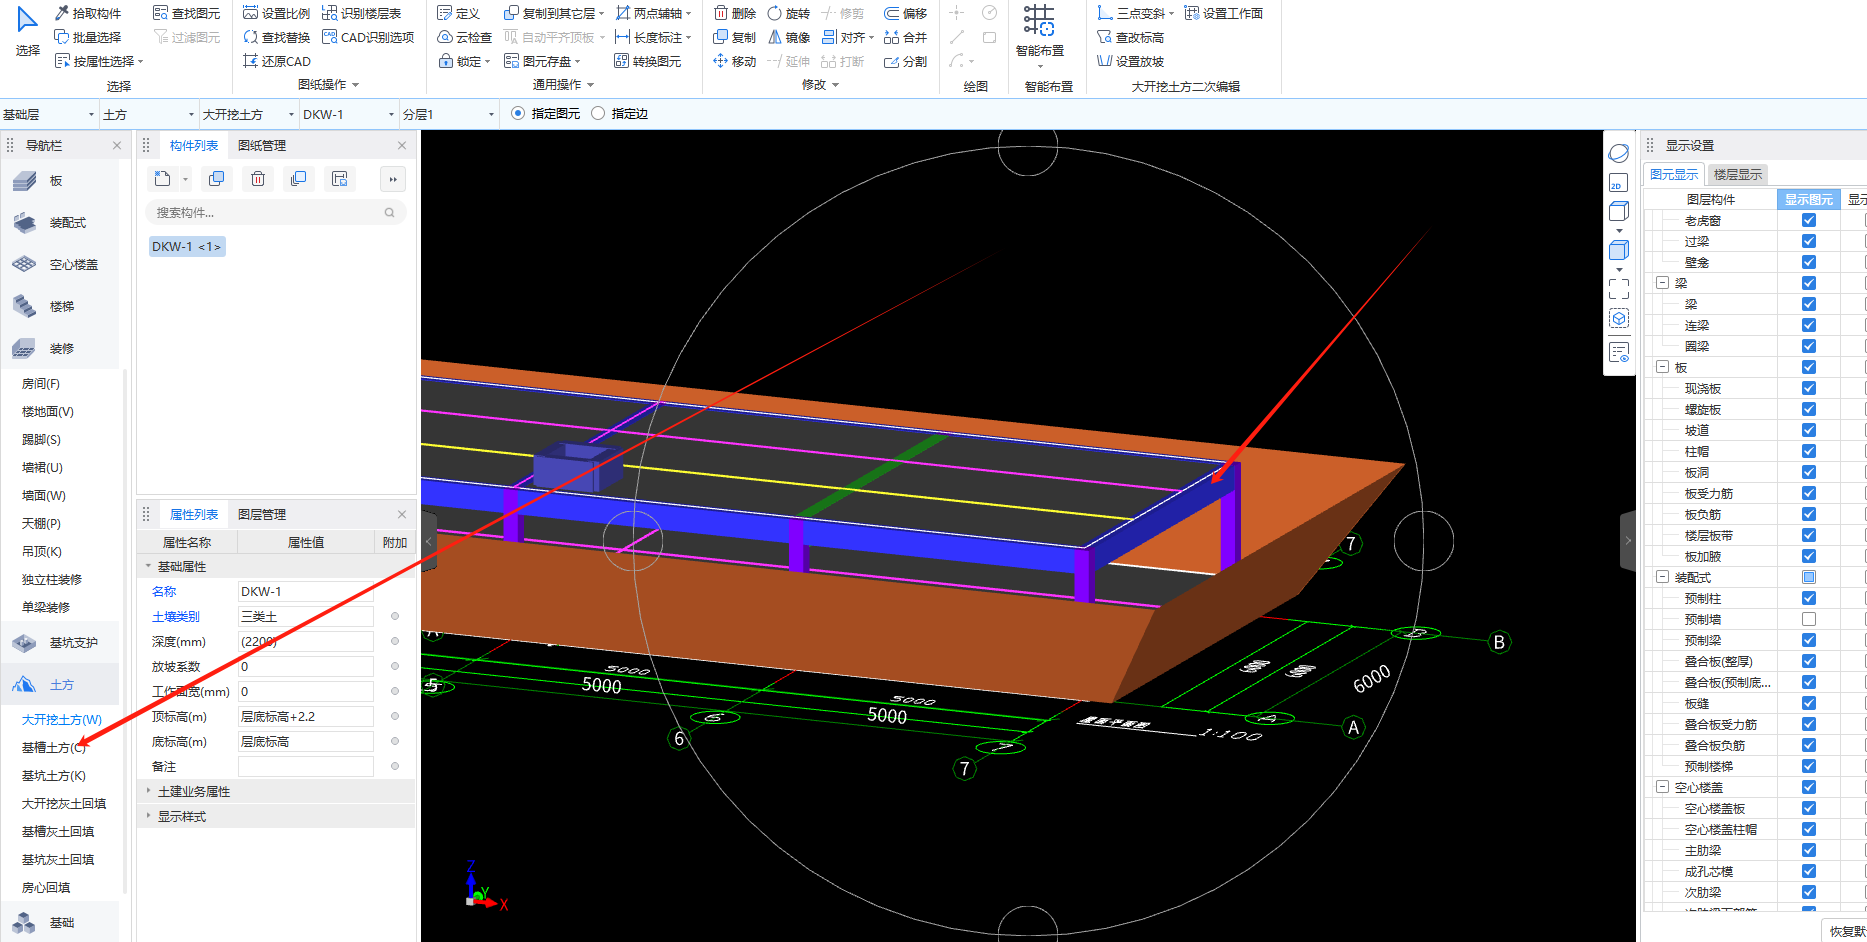Toggle 过梁 display checkbox

(x=1809, y=241)
